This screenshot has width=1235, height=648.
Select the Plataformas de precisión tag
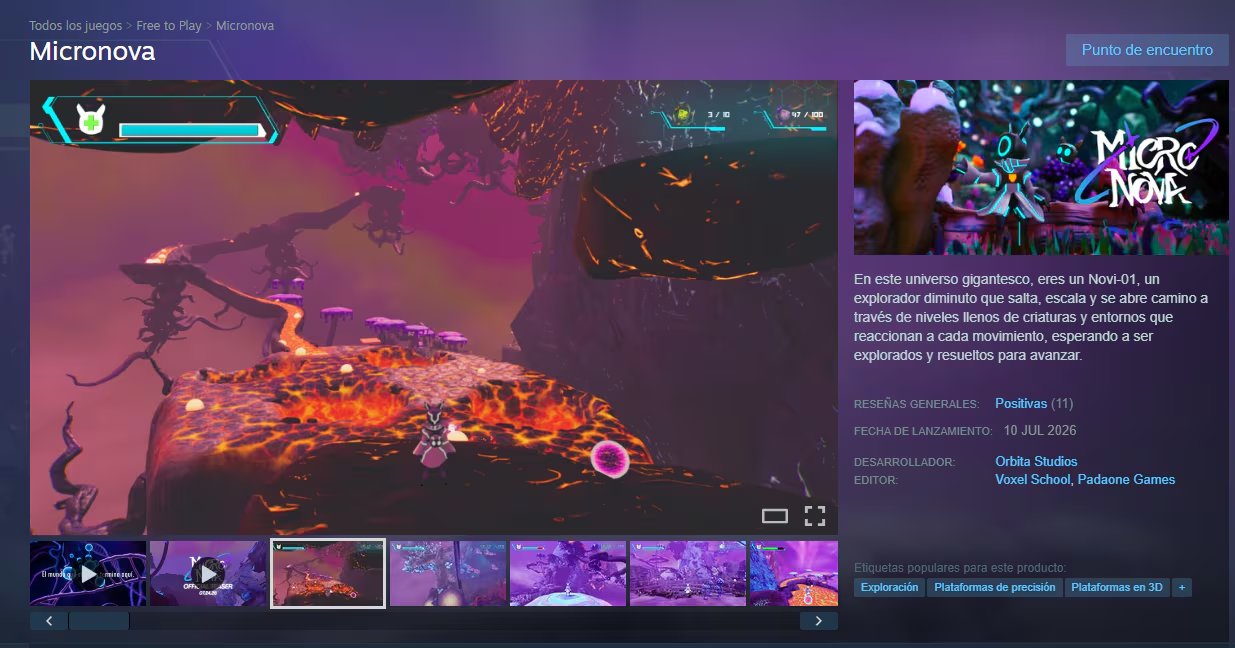tap(994, 588)
